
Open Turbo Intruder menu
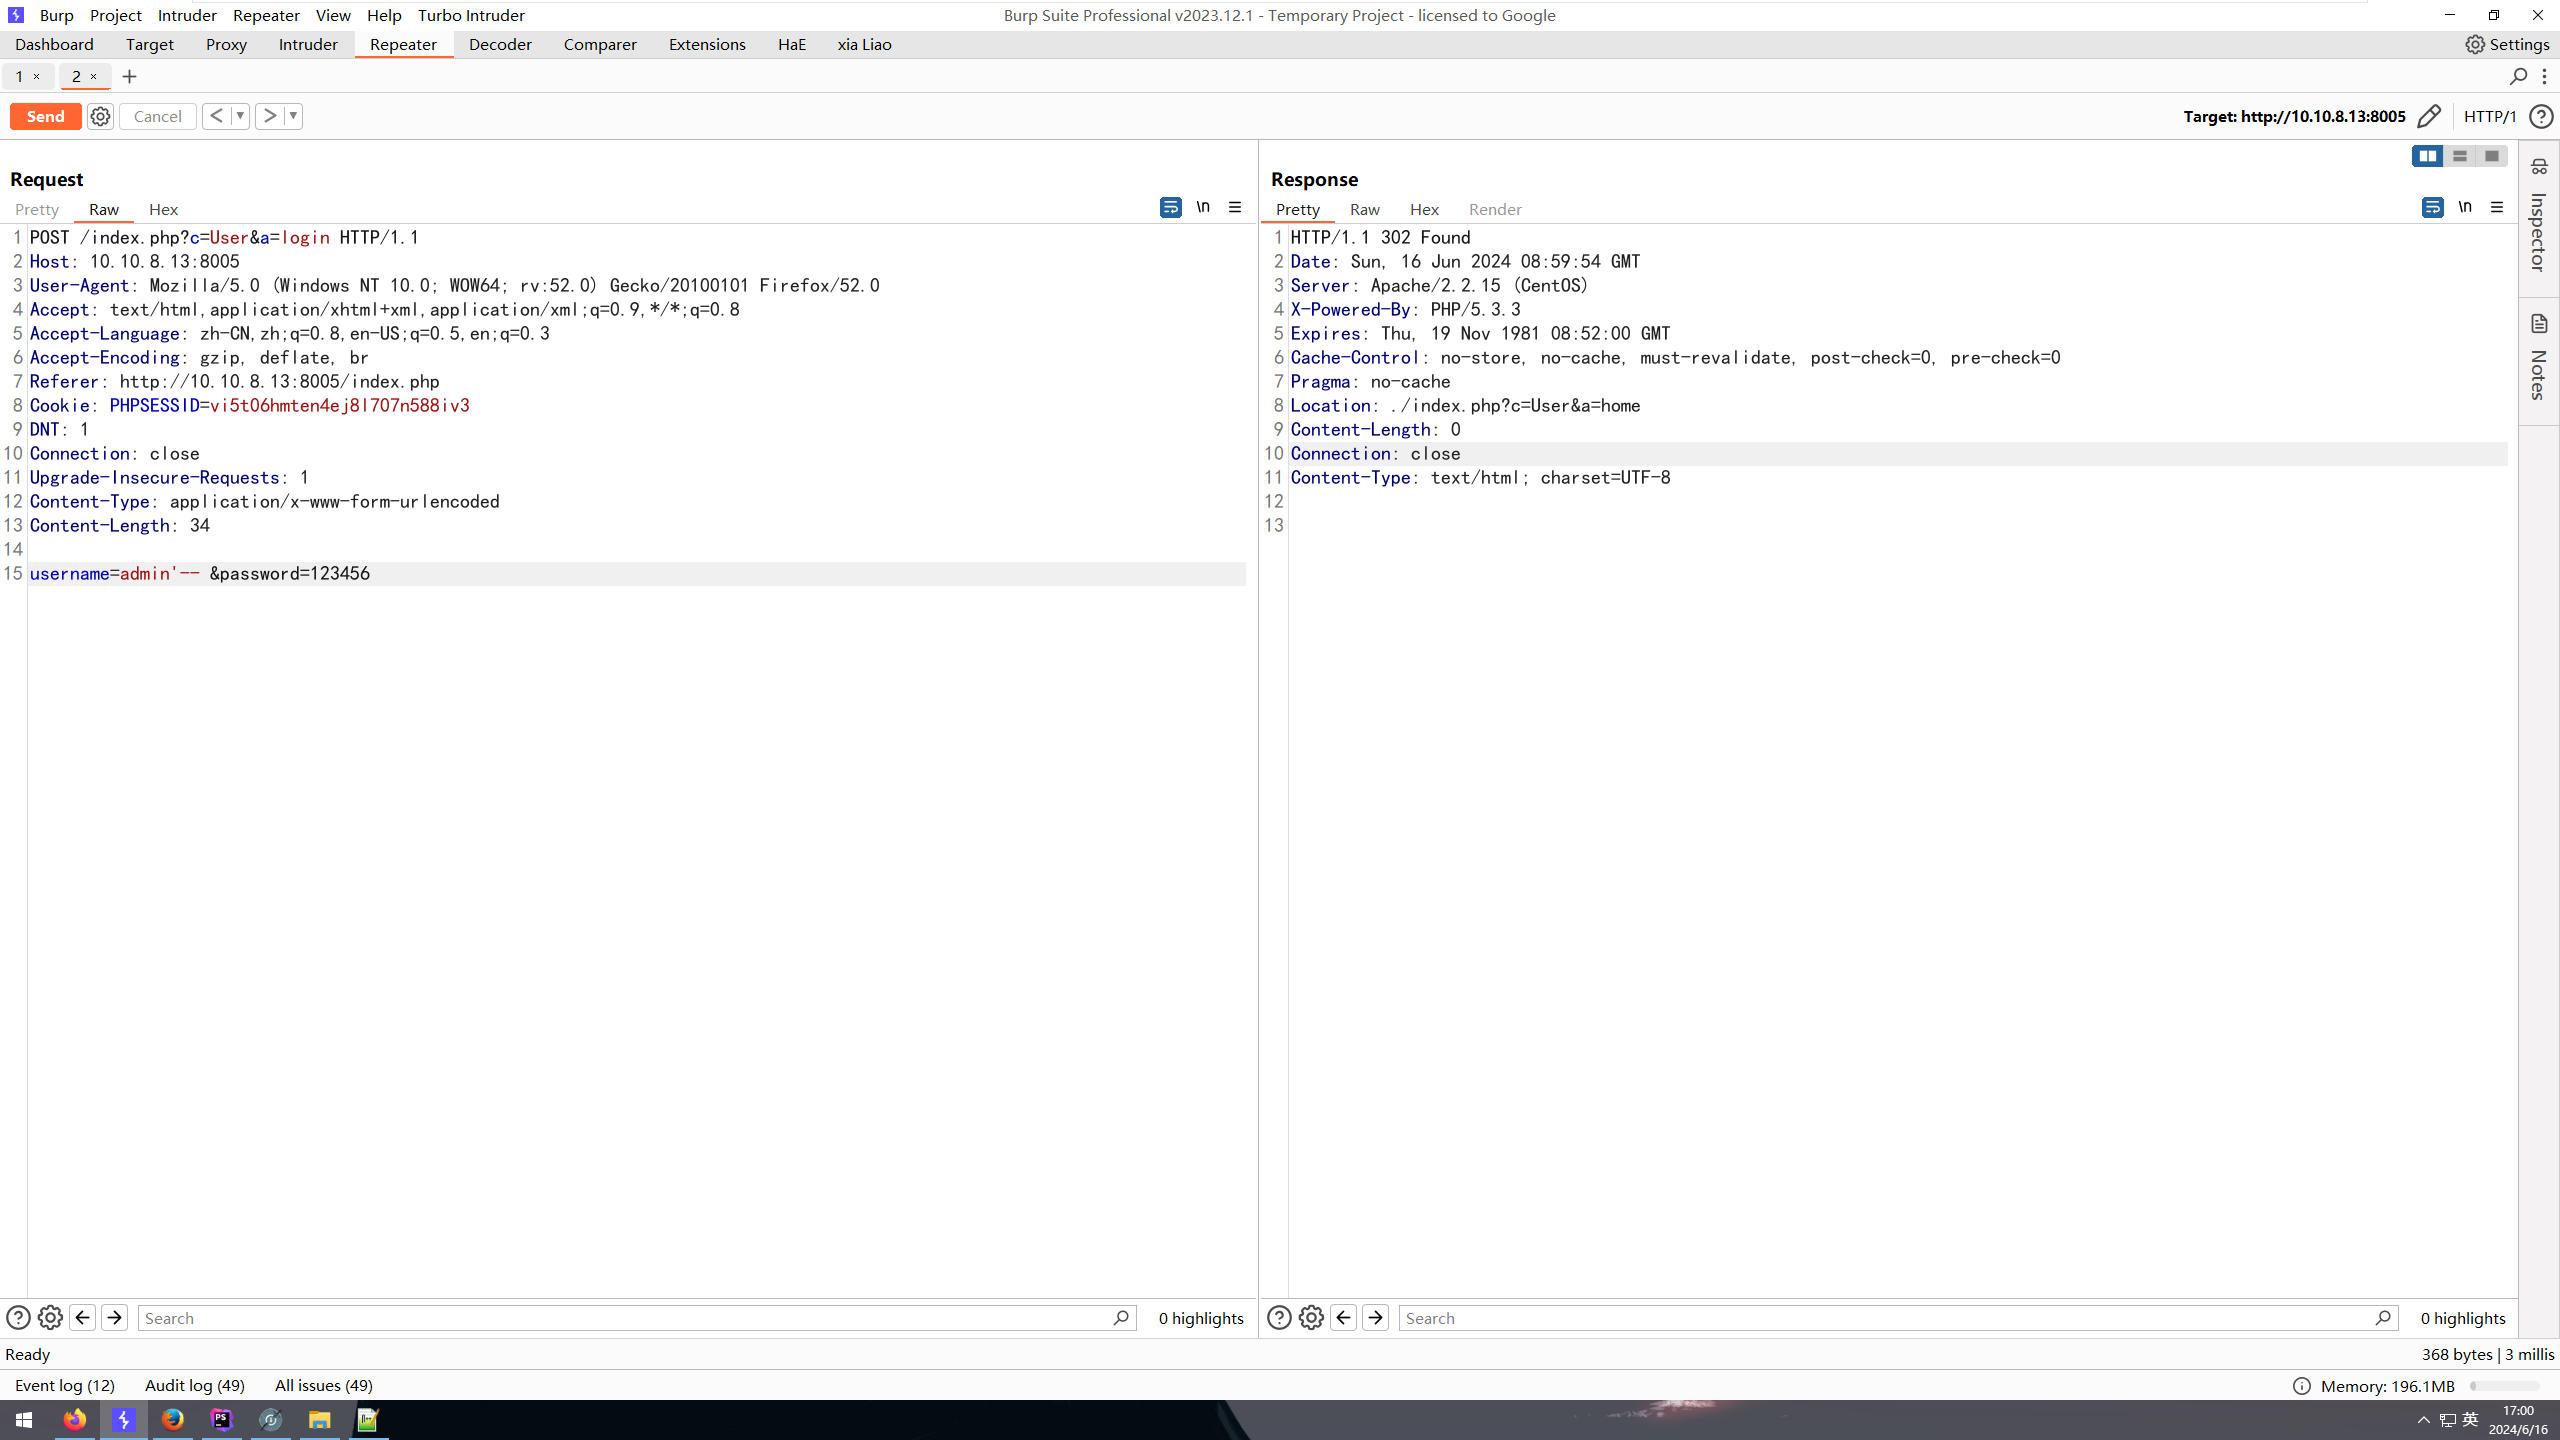(471, 15)
